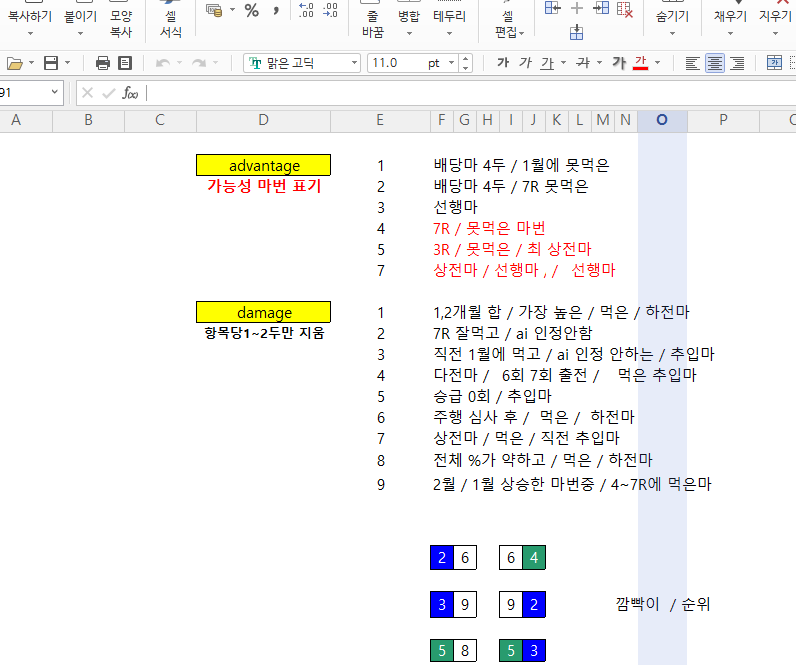
Task: Select the yellow advantage cell
Action: (x=263, y=166)
